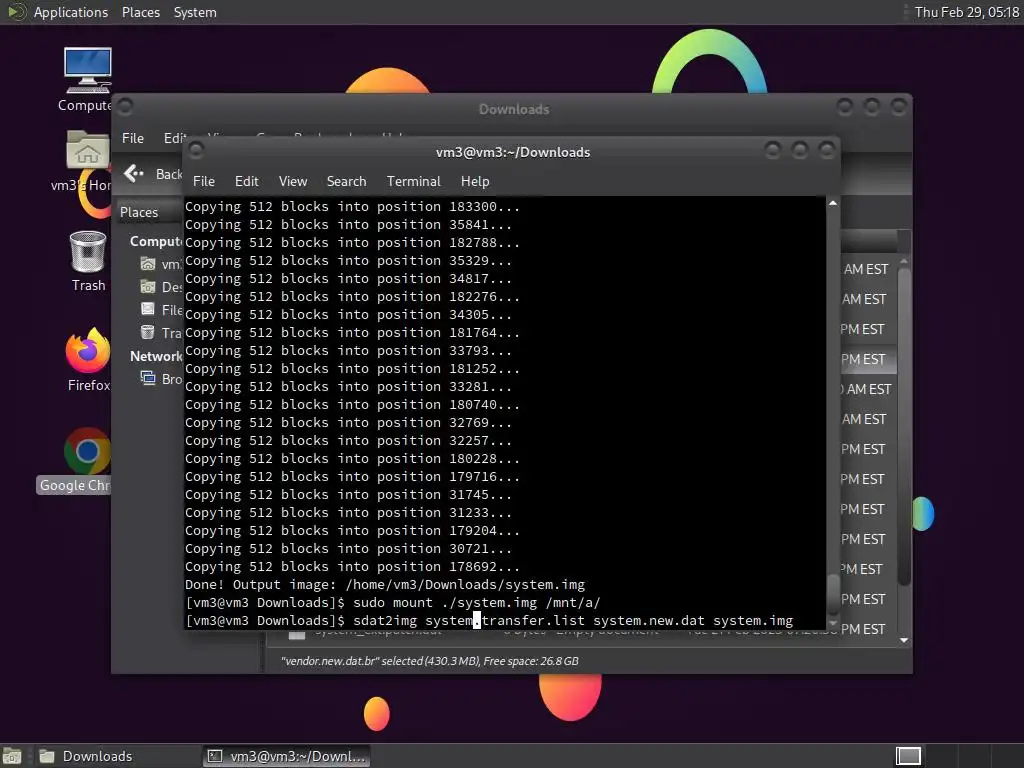Select the Desktop folder icon in sidebar
1024x768 pixels.
[148, 287]
